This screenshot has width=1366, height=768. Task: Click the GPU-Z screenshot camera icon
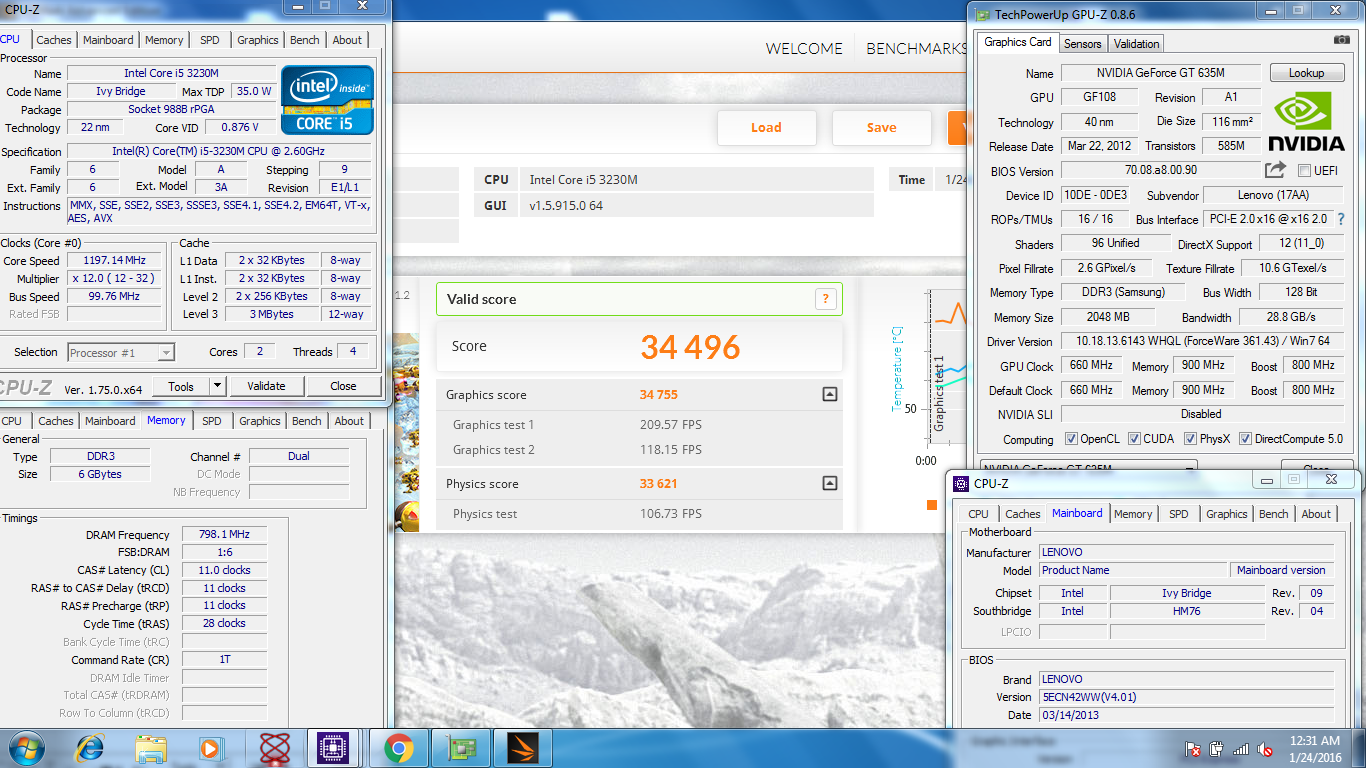(x=1341, y=40)
